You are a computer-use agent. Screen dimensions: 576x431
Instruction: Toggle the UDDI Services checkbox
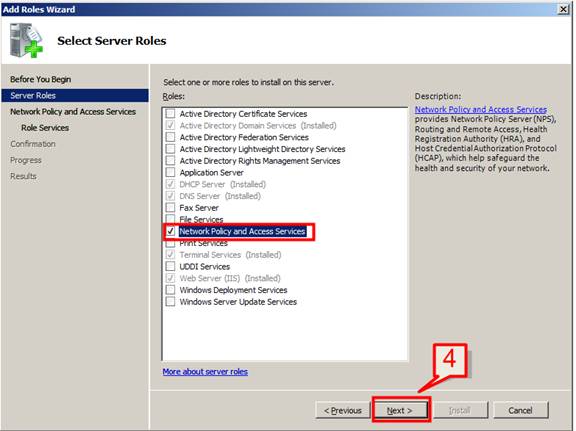point(170,266)
